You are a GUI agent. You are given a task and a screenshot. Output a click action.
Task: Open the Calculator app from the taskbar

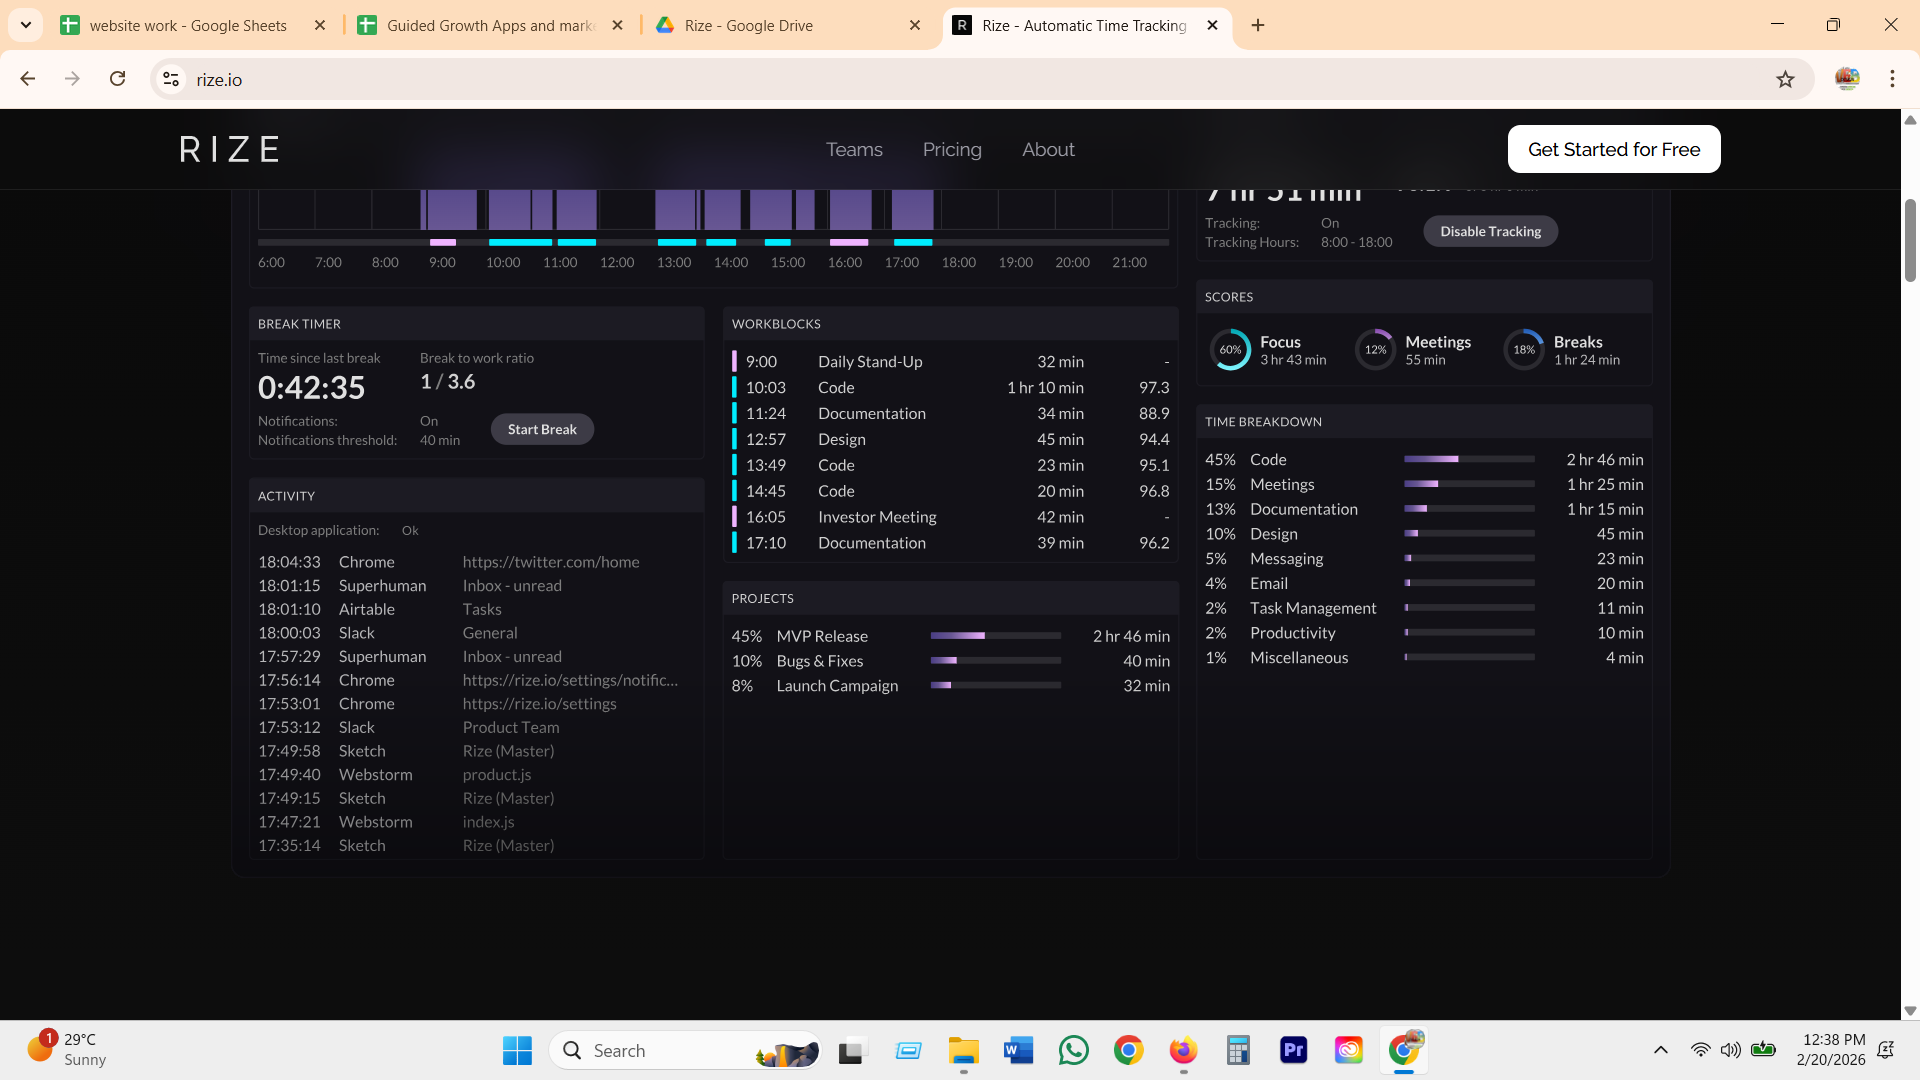tap(1238, 1050)
